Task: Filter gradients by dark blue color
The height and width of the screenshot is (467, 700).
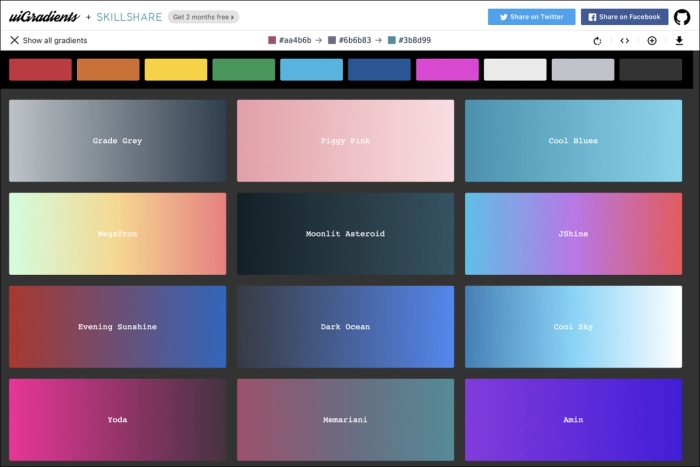Action: click(x=379, y=70)
